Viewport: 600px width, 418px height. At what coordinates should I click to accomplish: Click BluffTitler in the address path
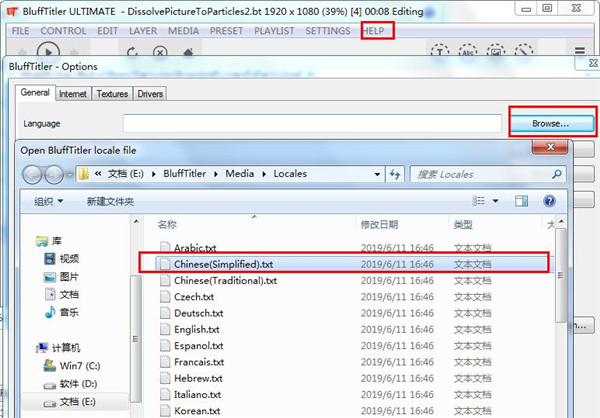click(184, 174)
